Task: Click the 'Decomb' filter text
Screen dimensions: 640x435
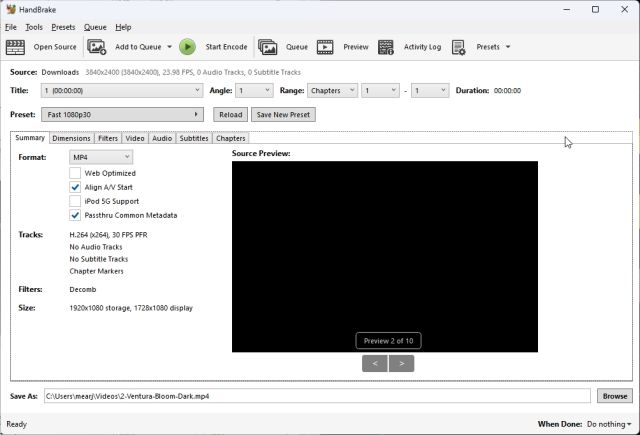Action: pos(83,290)
